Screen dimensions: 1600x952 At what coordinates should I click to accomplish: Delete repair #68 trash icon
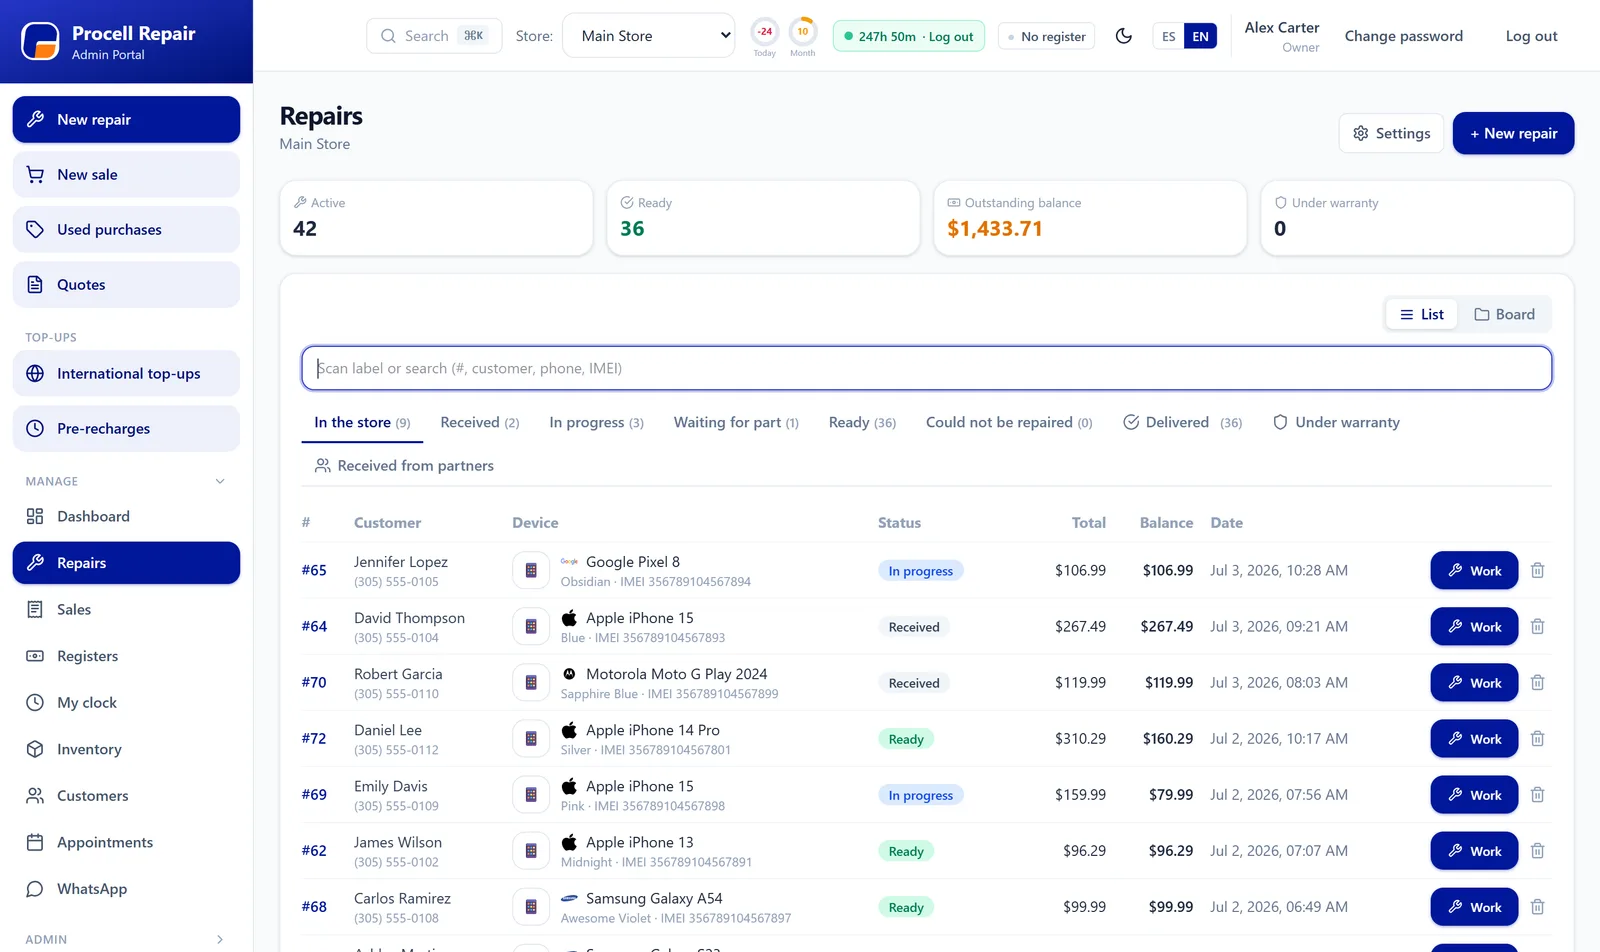[1537, 906]
